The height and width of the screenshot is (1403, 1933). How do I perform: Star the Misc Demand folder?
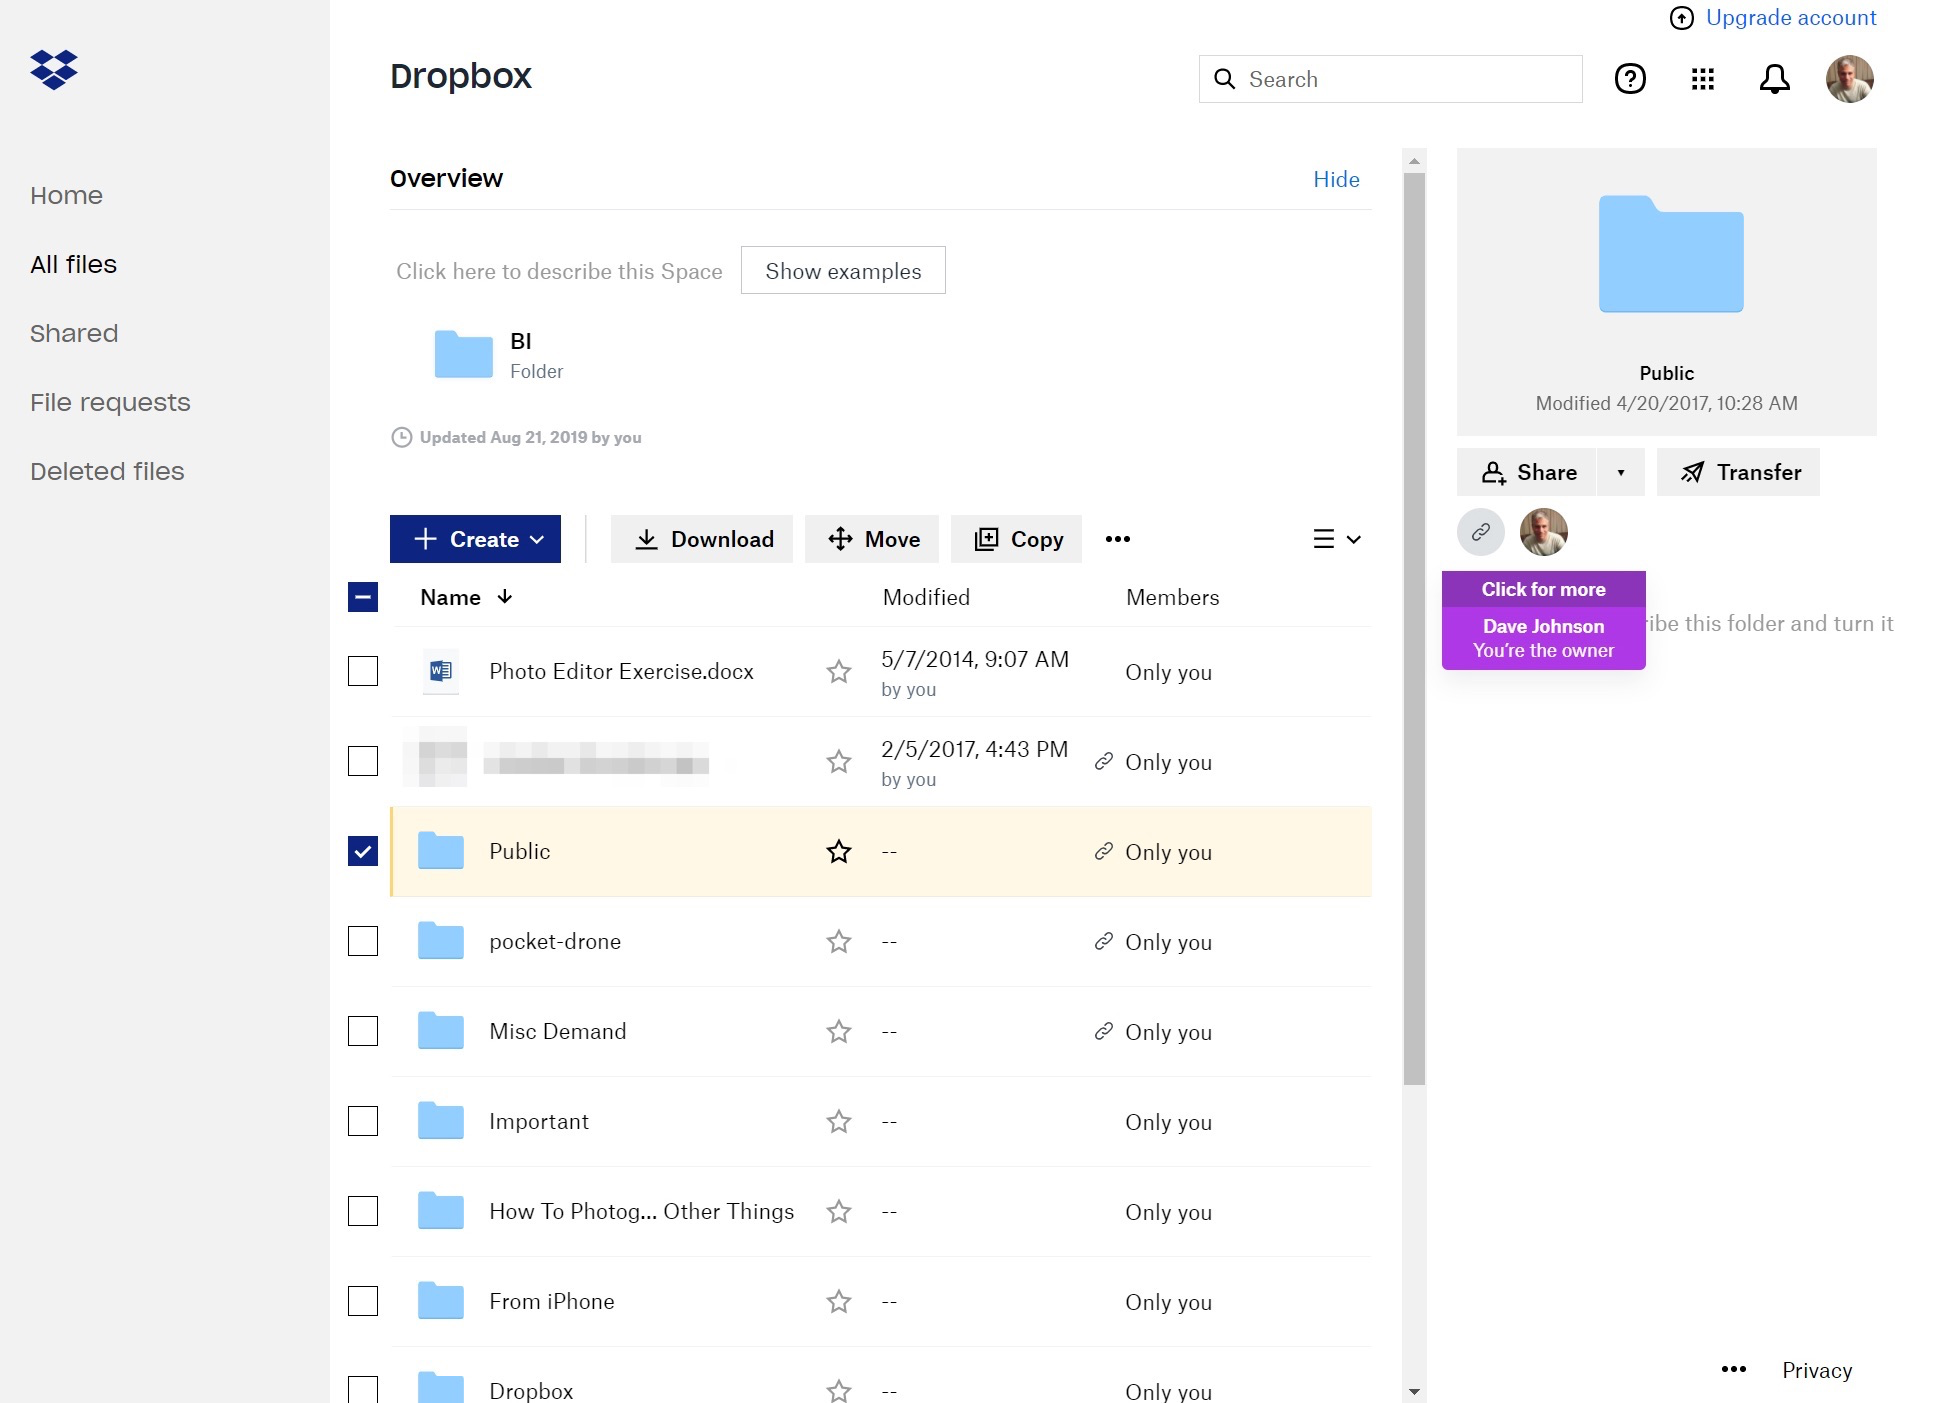pos(838,1031)
